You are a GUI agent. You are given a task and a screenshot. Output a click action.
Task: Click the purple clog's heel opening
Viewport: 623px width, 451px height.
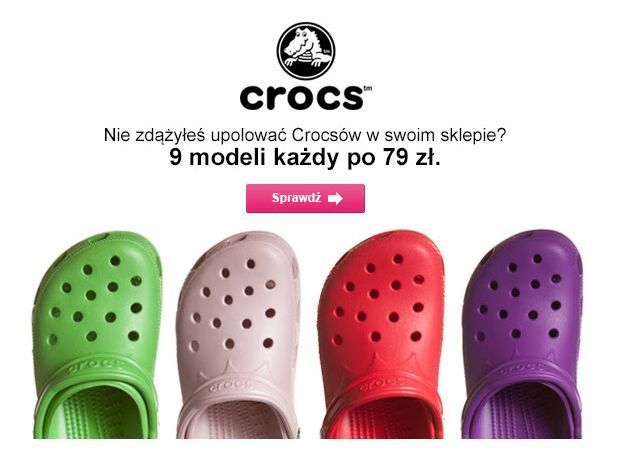(x=522, y=413)
